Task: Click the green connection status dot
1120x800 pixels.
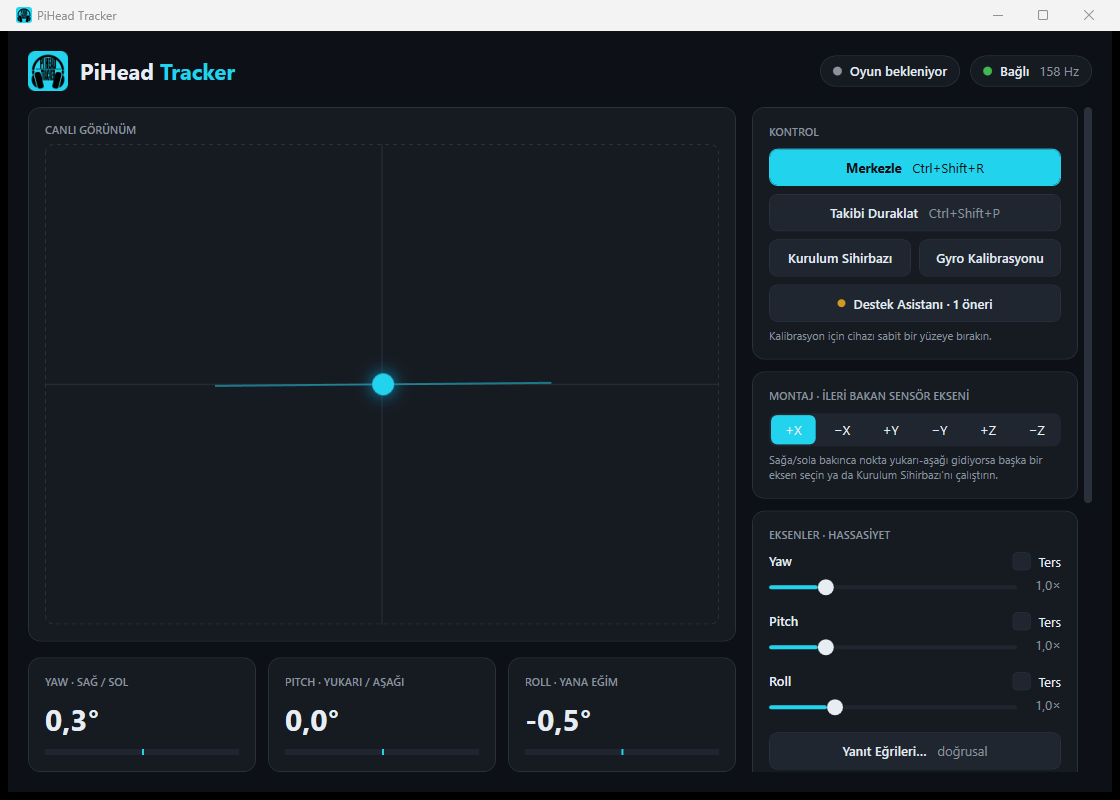Action: 987,71
